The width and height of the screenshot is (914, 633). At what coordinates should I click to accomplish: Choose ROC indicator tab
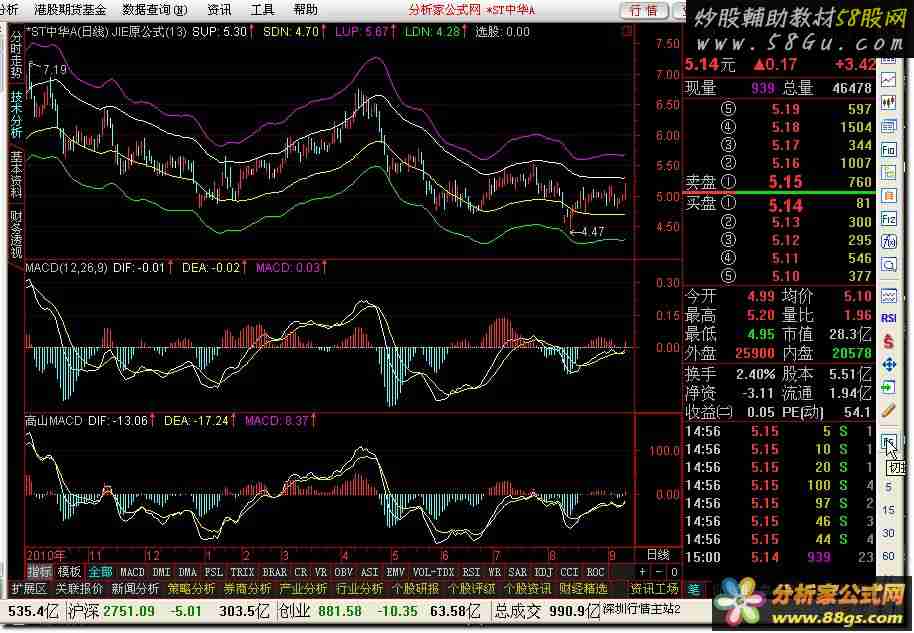[595, 572]
